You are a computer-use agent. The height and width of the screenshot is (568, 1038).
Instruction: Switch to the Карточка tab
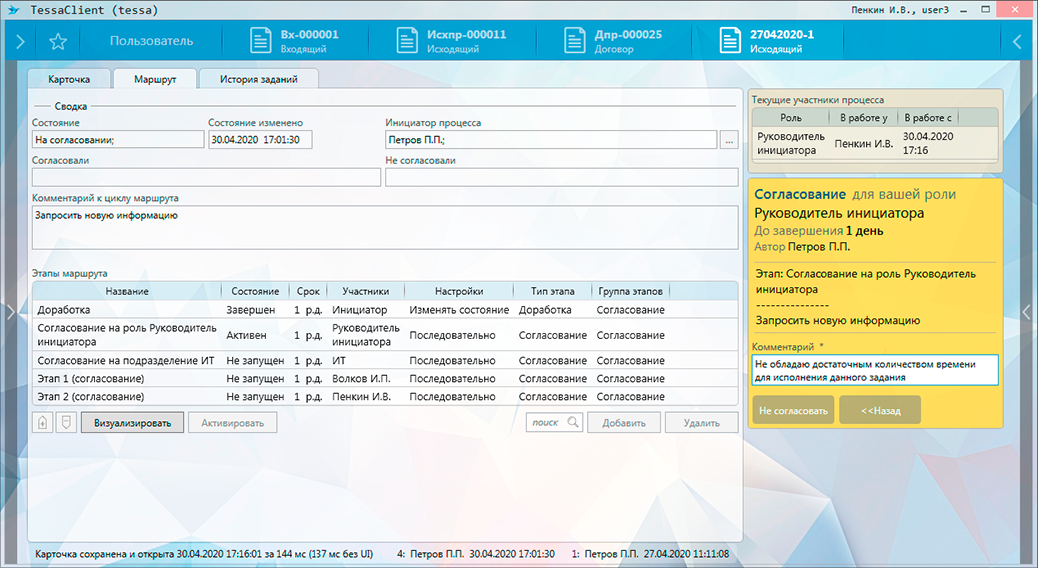[70, 79]
